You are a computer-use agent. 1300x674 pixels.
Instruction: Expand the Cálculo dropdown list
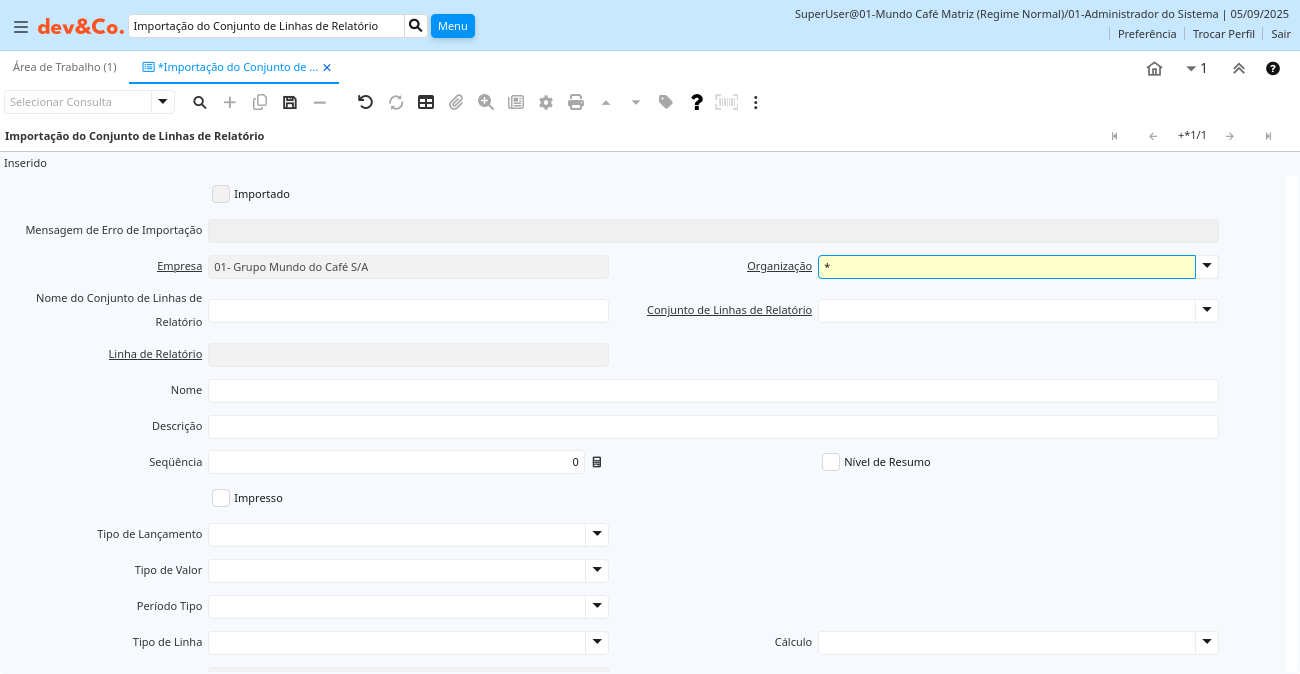click(1207, 642)
